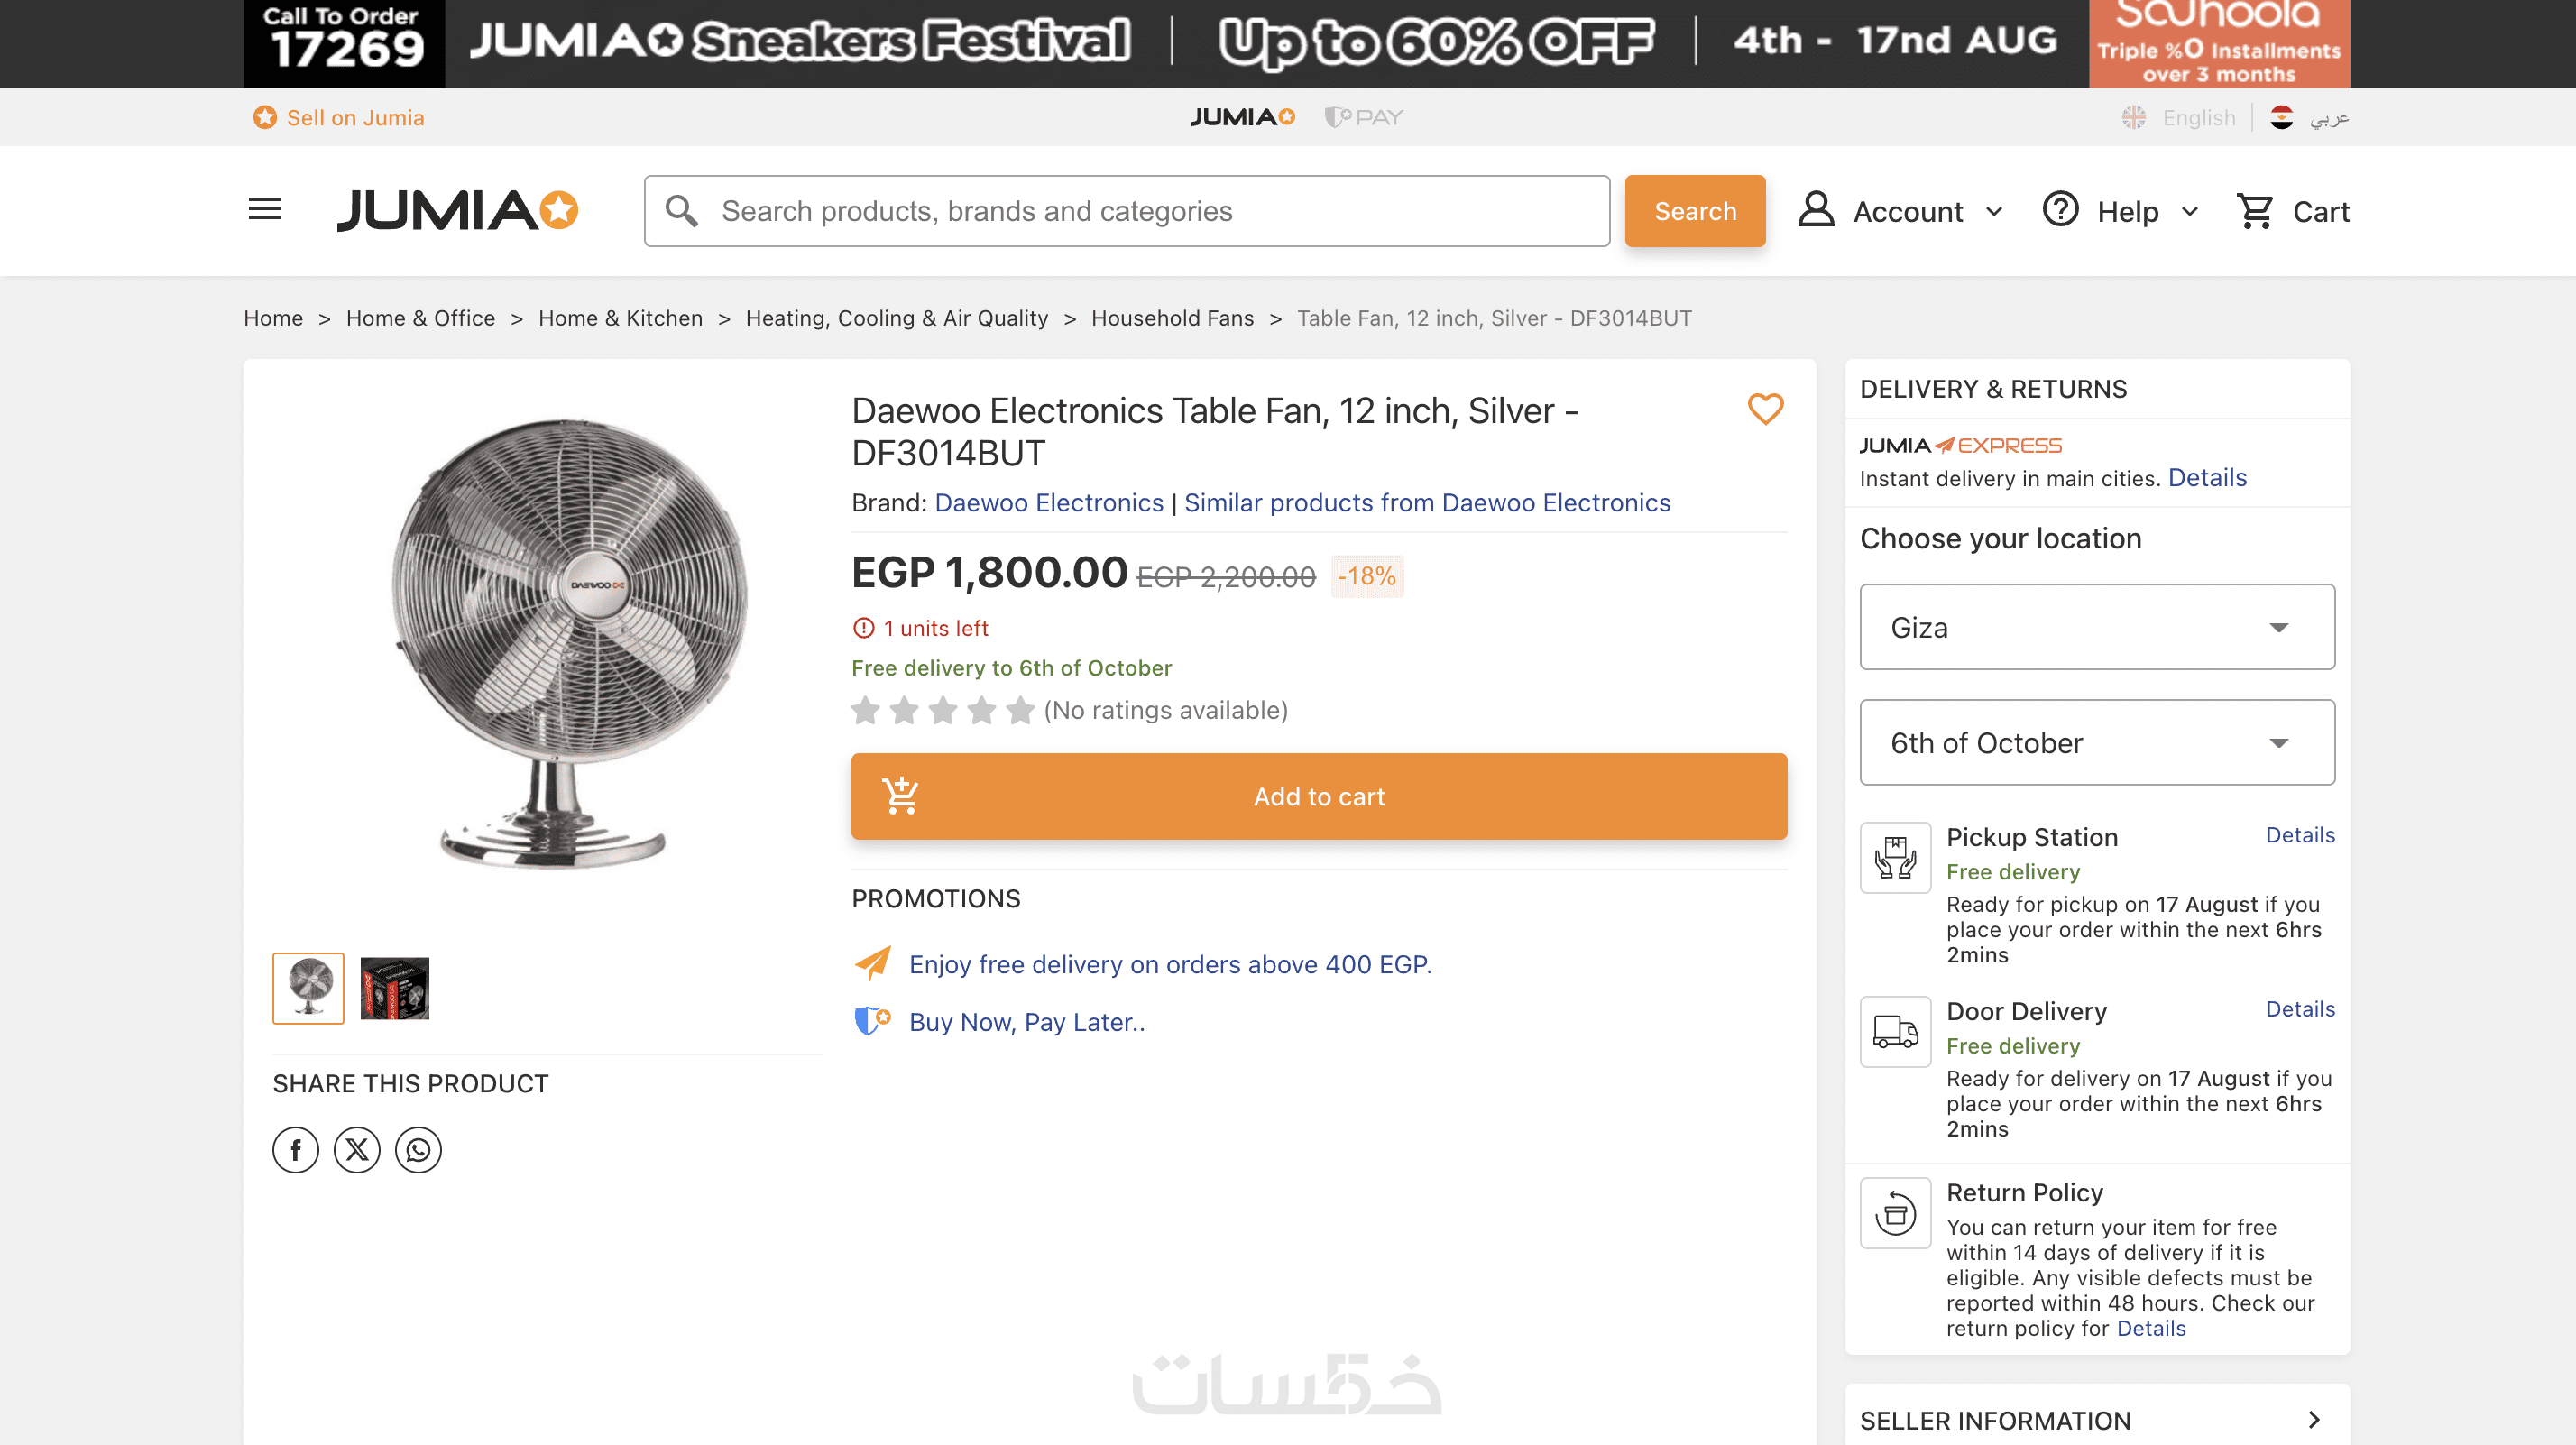Add product to wishlist with heart icon
Image resolution: width=2576 pixels, height=1445 pixels.
(x=1765, y=409)
